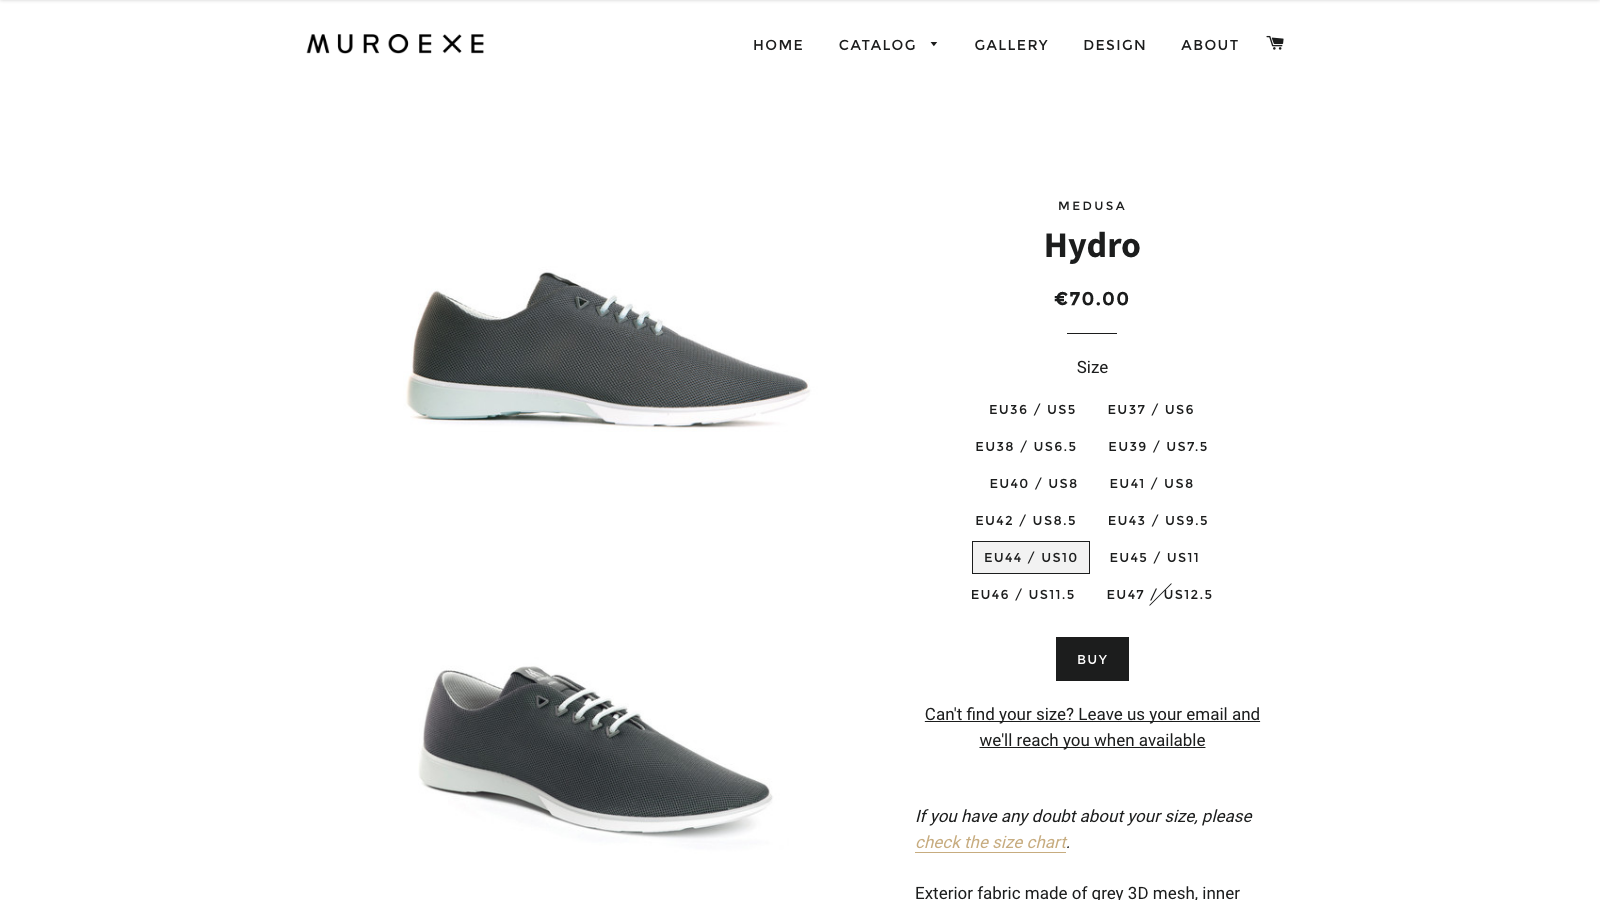
Task: Select size EU46 / US11.5
Action: click(x=1023, y=595)
